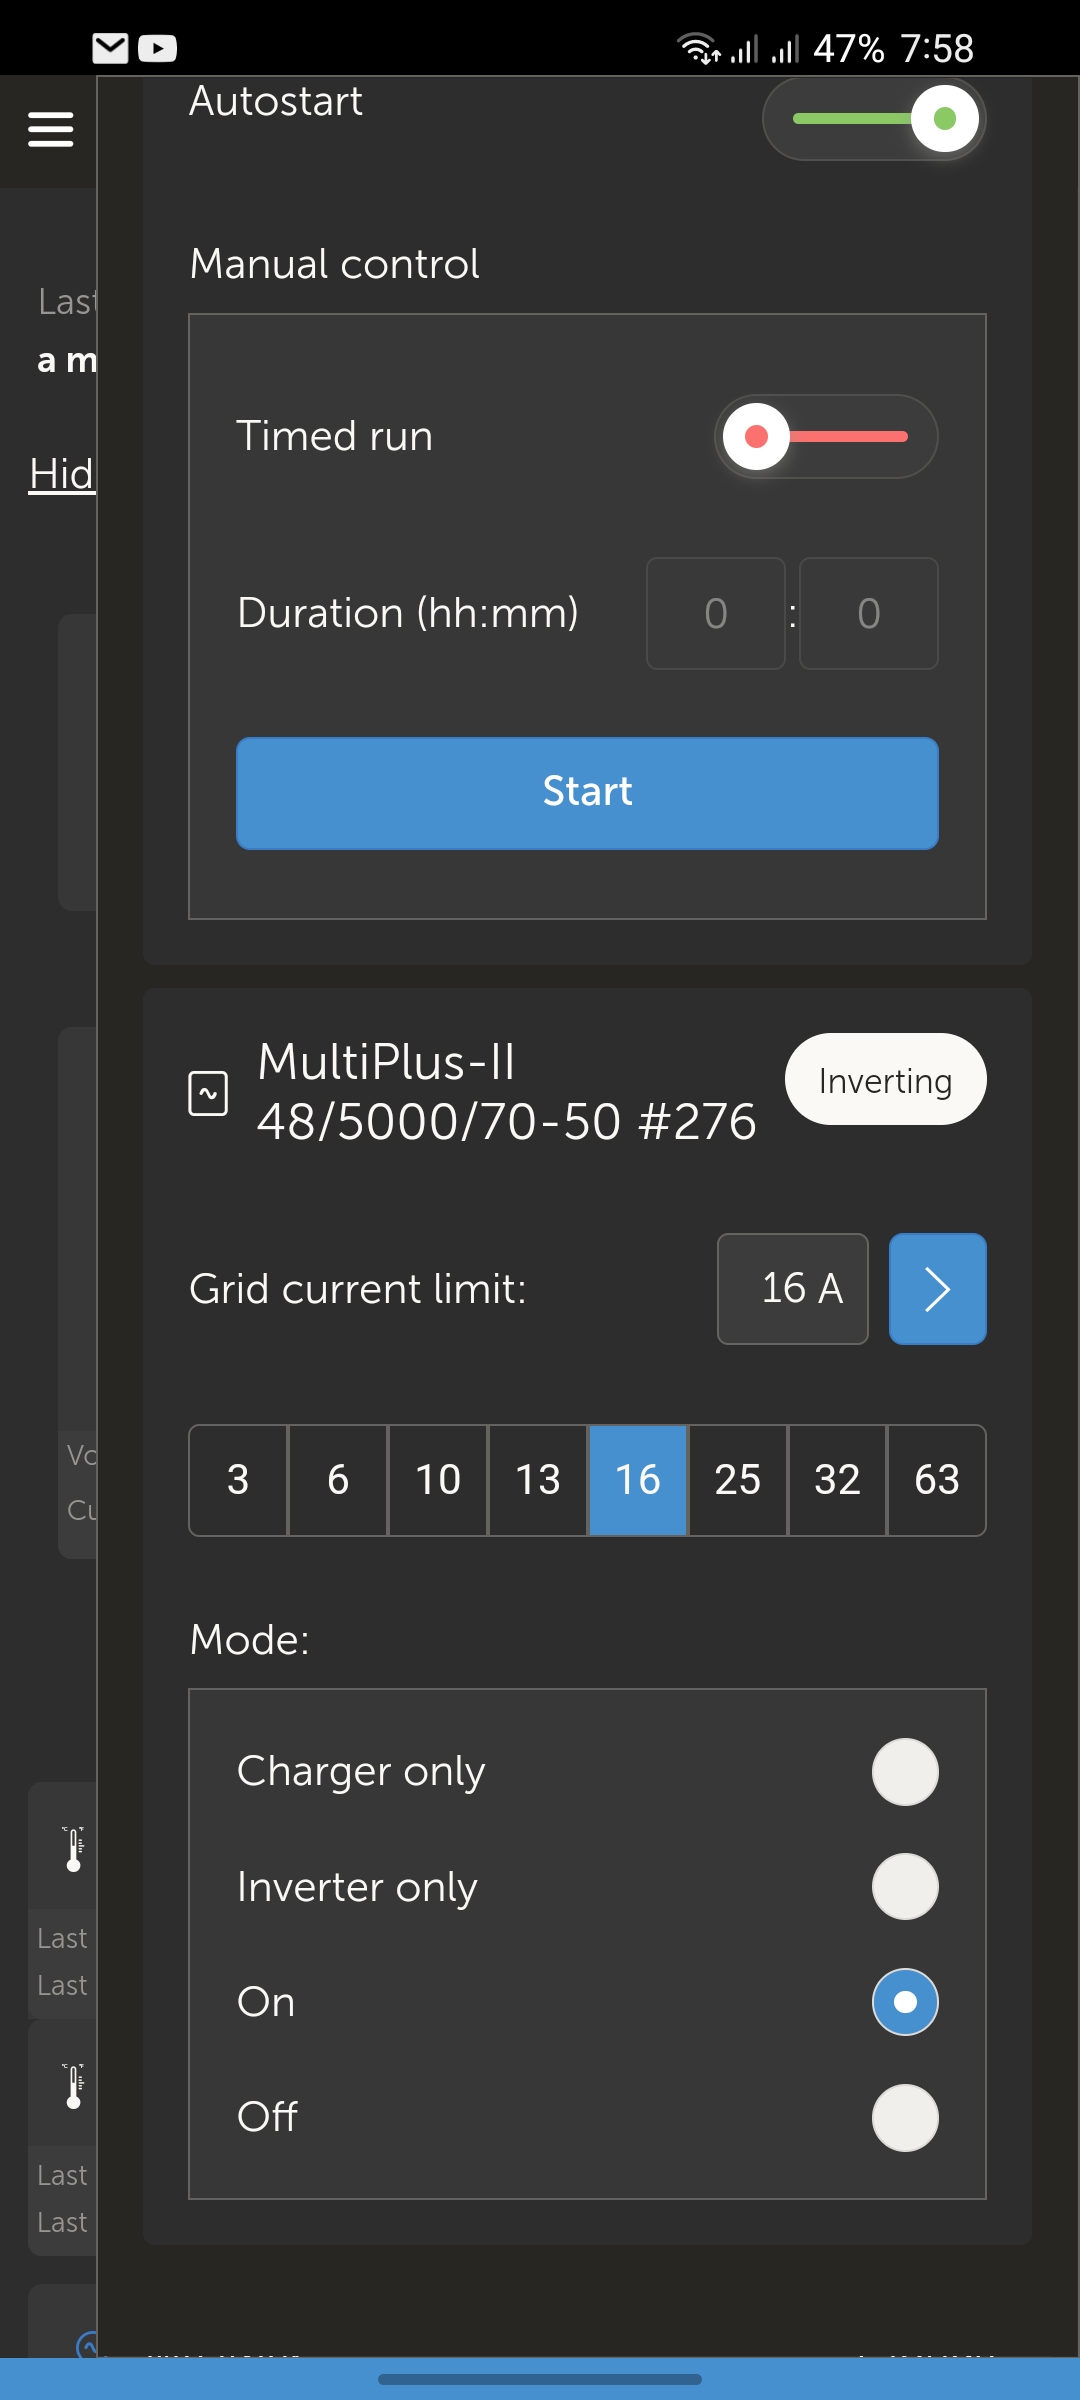Tap the upper thermometer sensor icon
This screenshot has height=2400, width=1080.
point(73,1848)
